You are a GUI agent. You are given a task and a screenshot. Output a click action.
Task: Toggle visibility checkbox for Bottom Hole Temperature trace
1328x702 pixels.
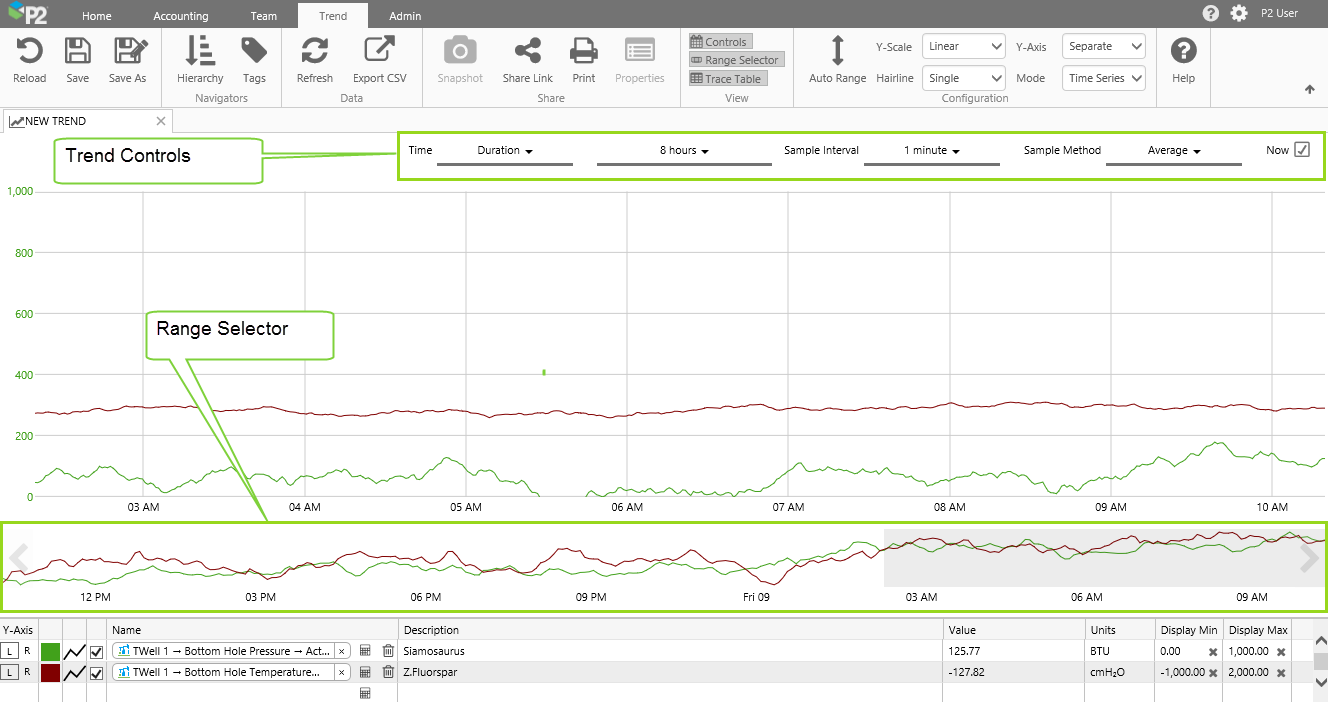(x=97, y=673)
